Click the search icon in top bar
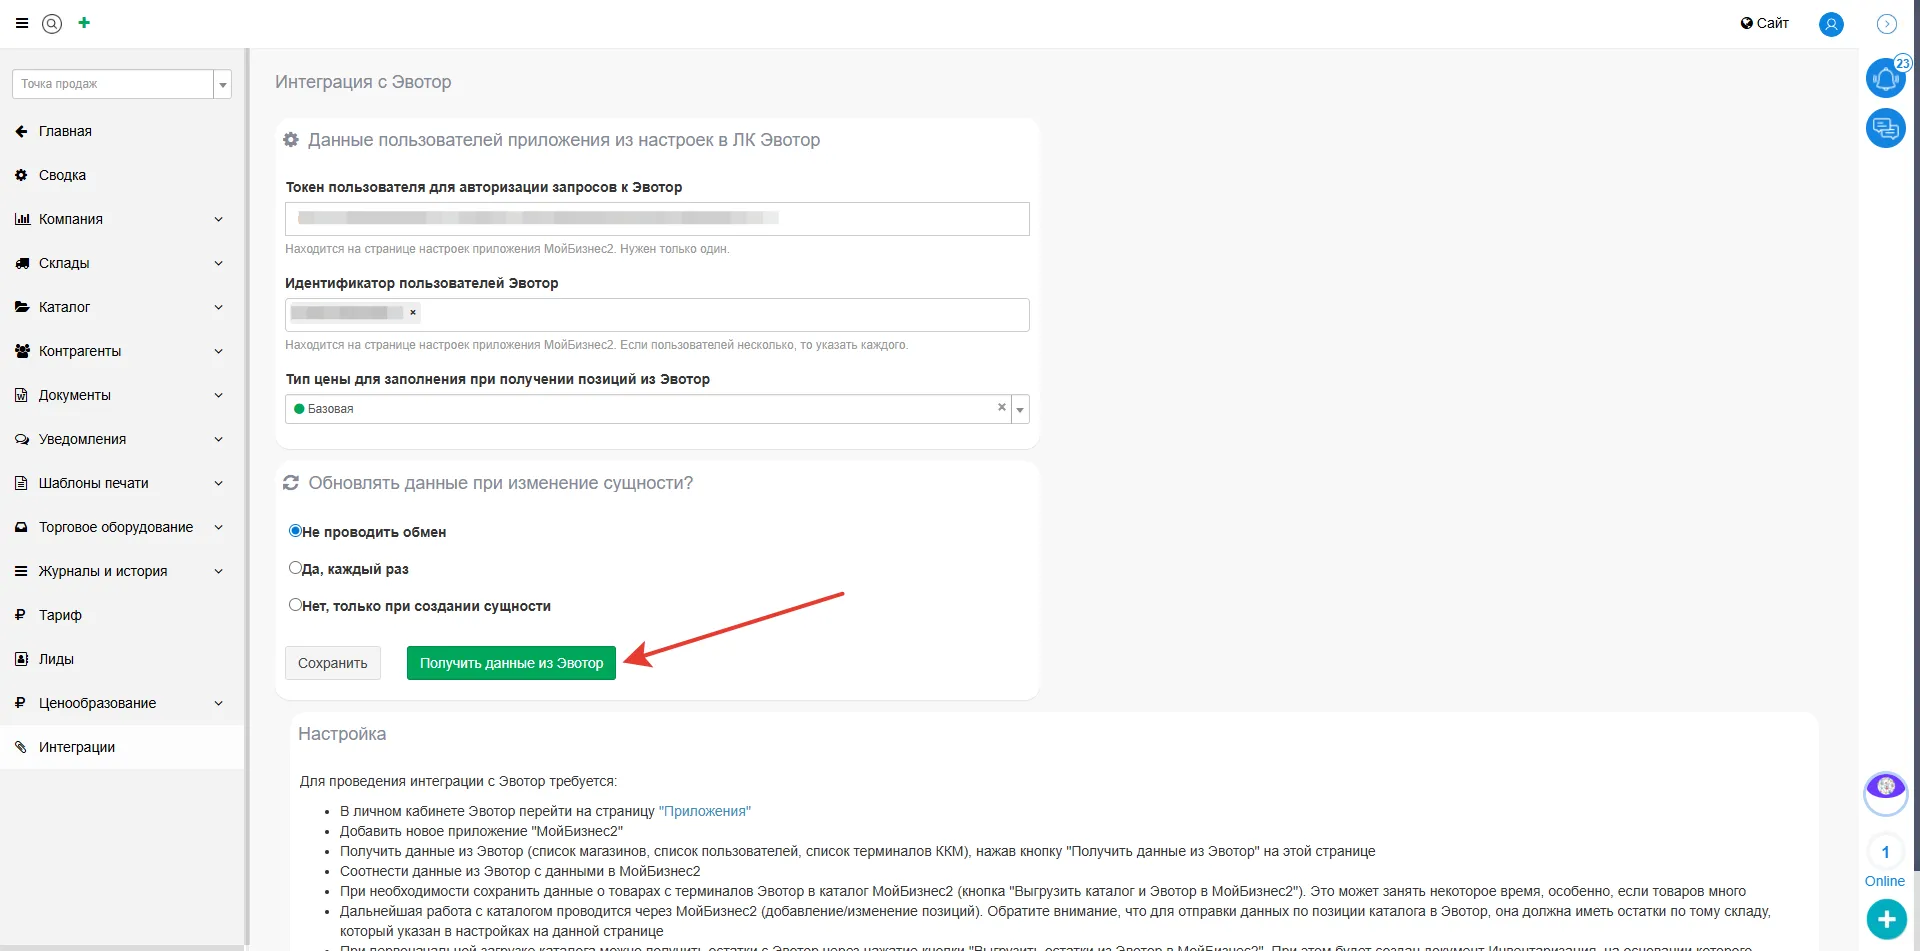Image resolution: width=1920 pixels, height=951 pixels. [x=52, y=24]
